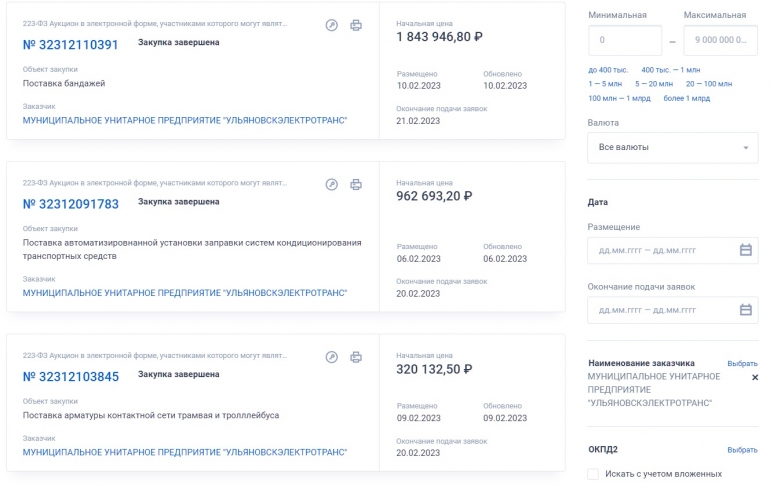The image size is (770, 486).
Task: Focus the Максимальная price input field
Action: [720, 40]
